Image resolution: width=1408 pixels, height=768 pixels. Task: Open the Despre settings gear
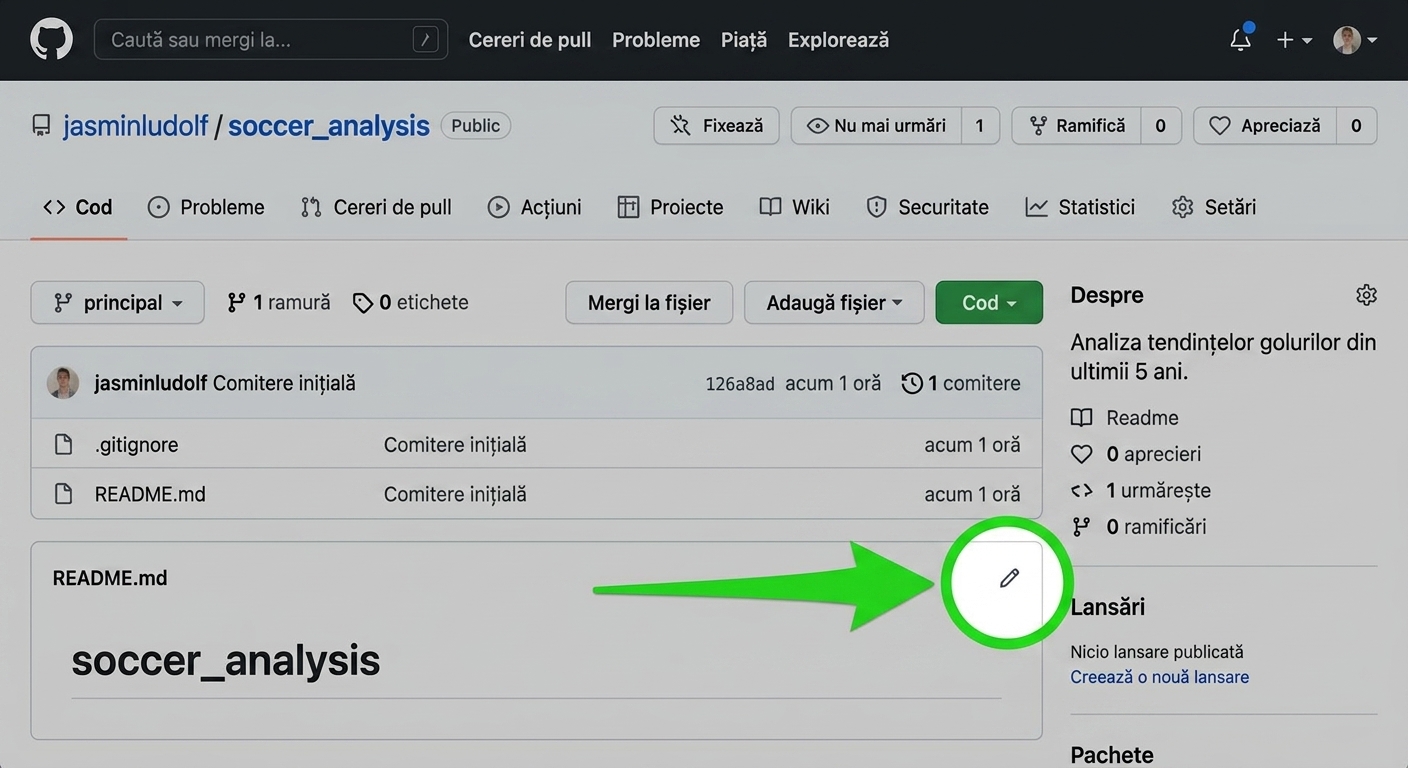[x=1366, y=295]
